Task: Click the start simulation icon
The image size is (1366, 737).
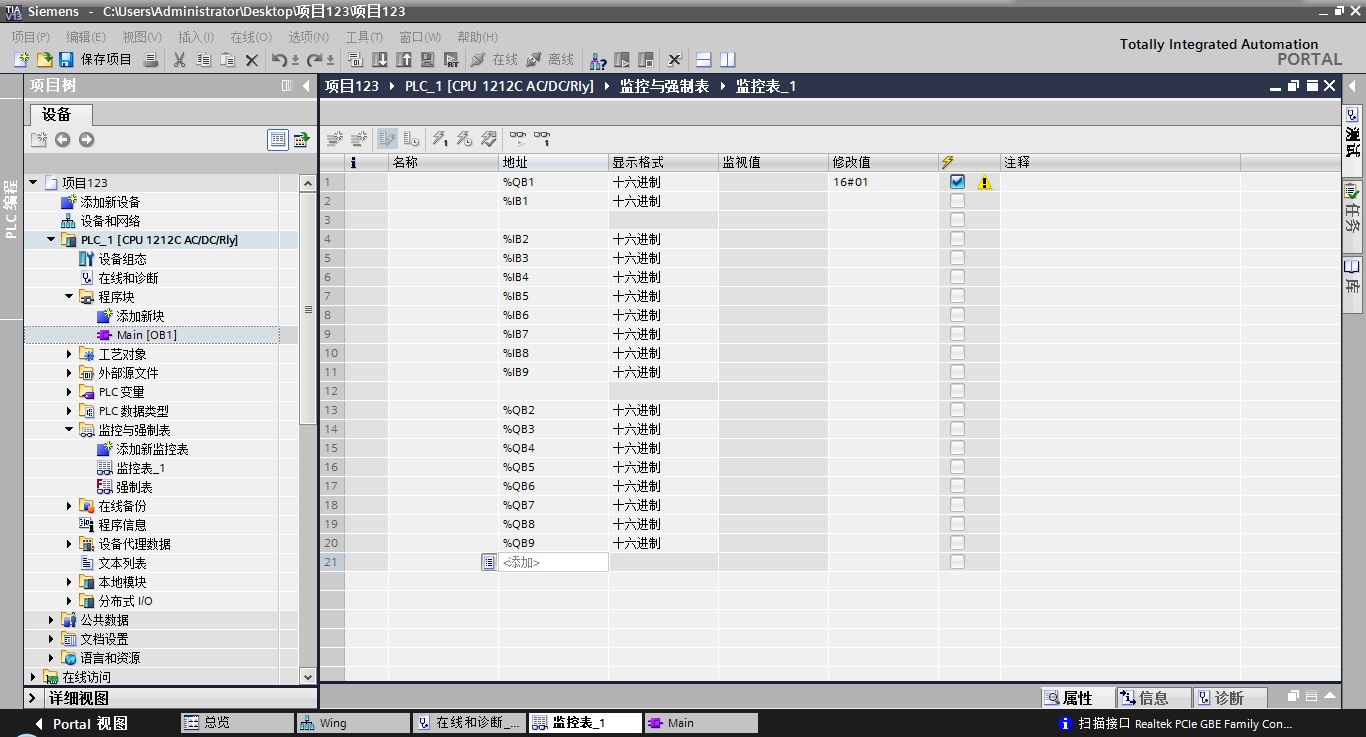Action: (x=428, y=60)
